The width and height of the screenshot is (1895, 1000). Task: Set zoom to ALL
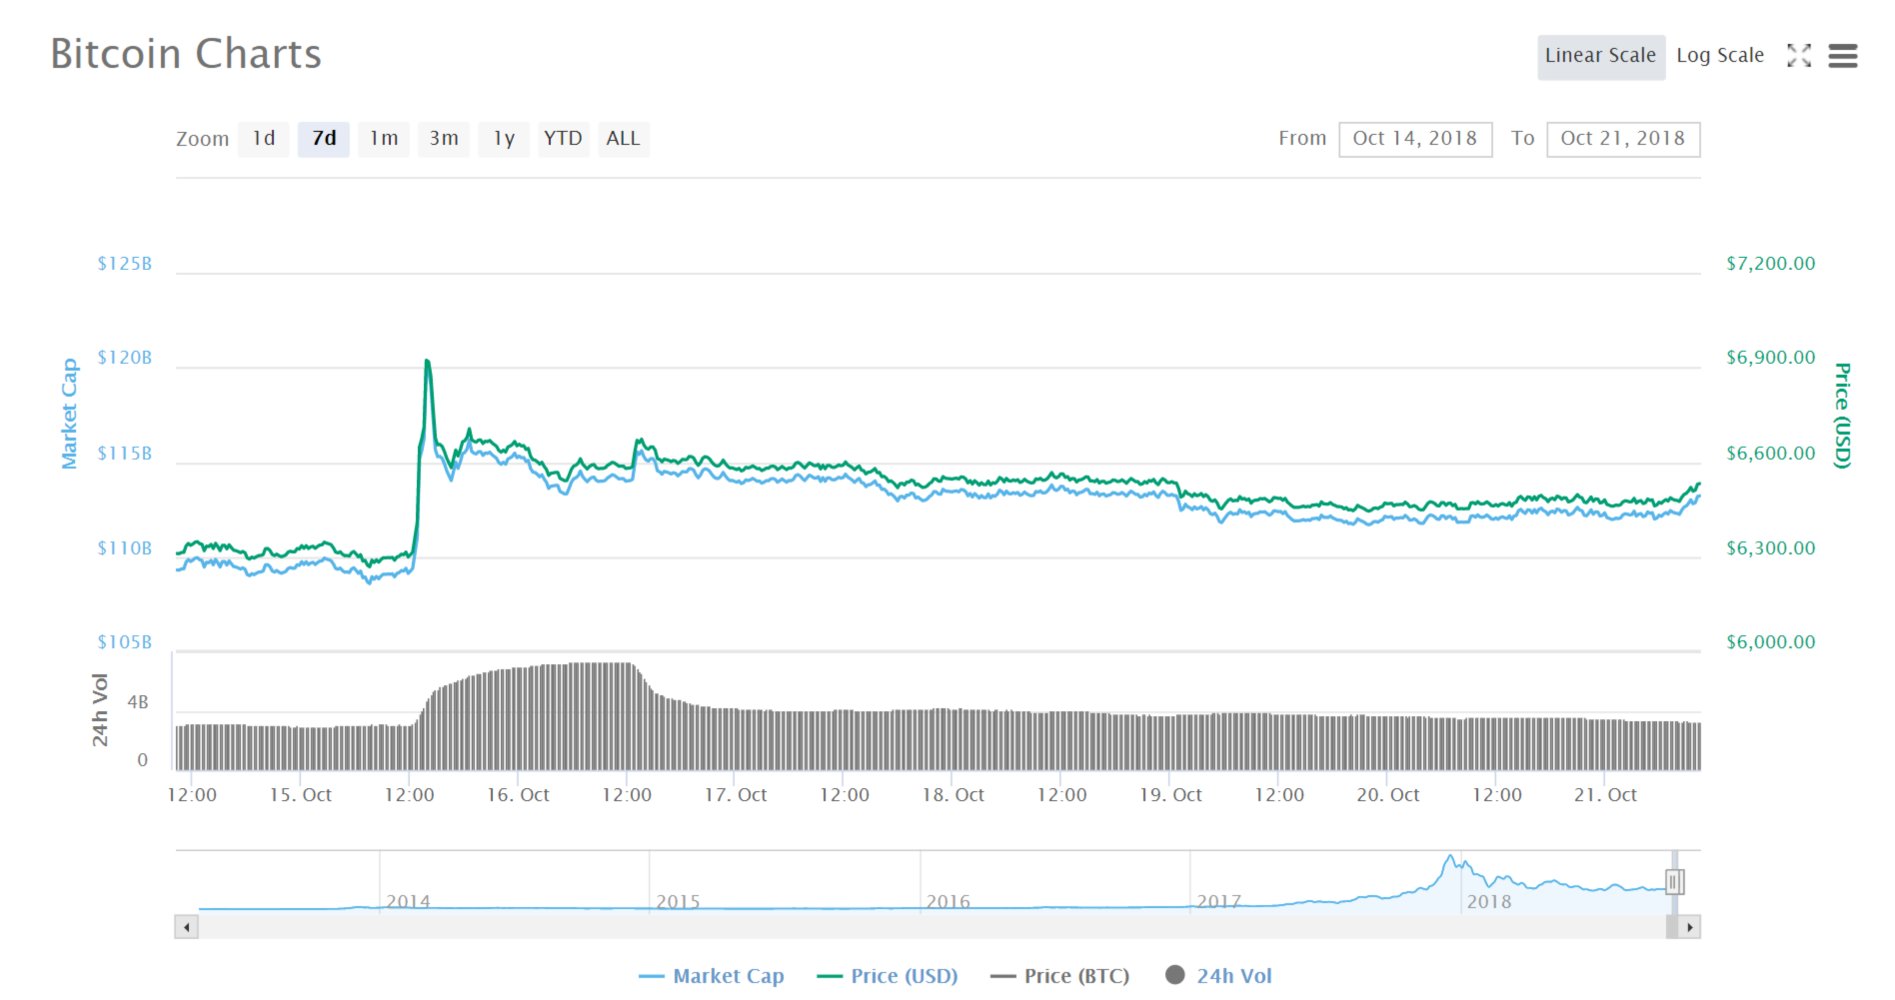click(623, 139)
